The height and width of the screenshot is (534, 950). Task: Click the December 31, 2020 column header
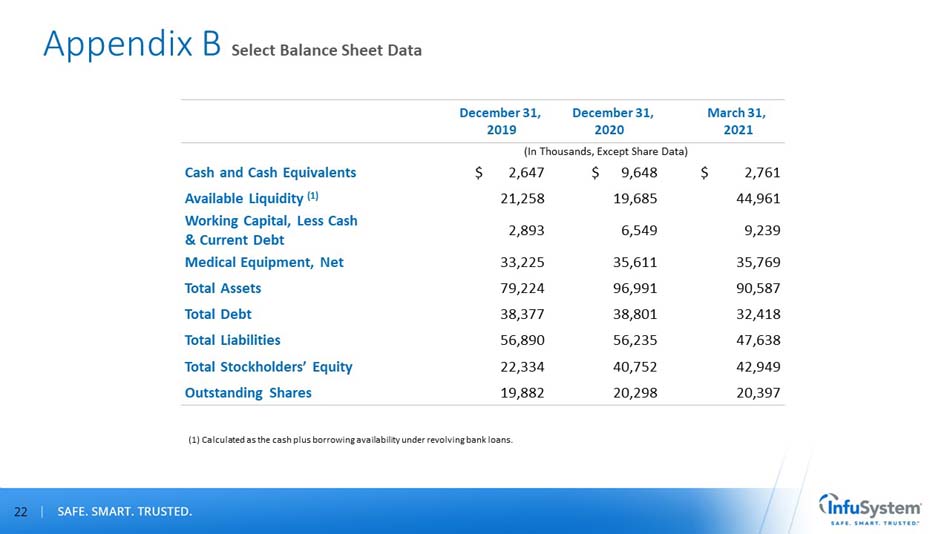coord(612,122)
